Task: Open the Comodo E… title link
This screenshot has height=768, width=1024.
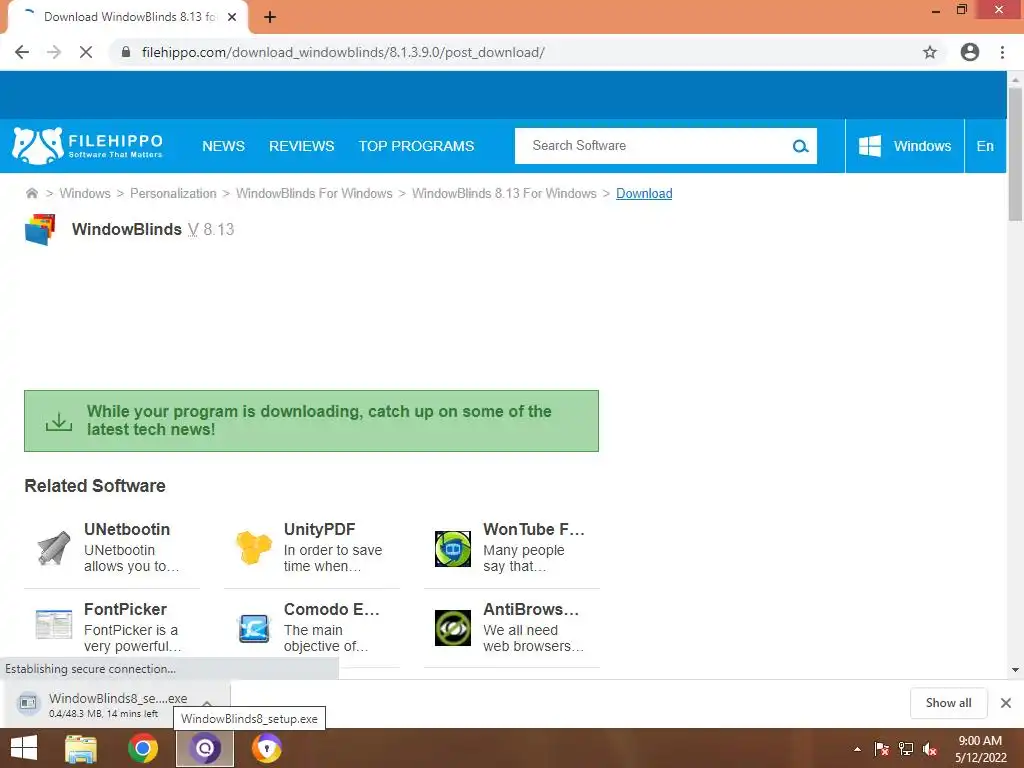Action: (x=331, y=609)
